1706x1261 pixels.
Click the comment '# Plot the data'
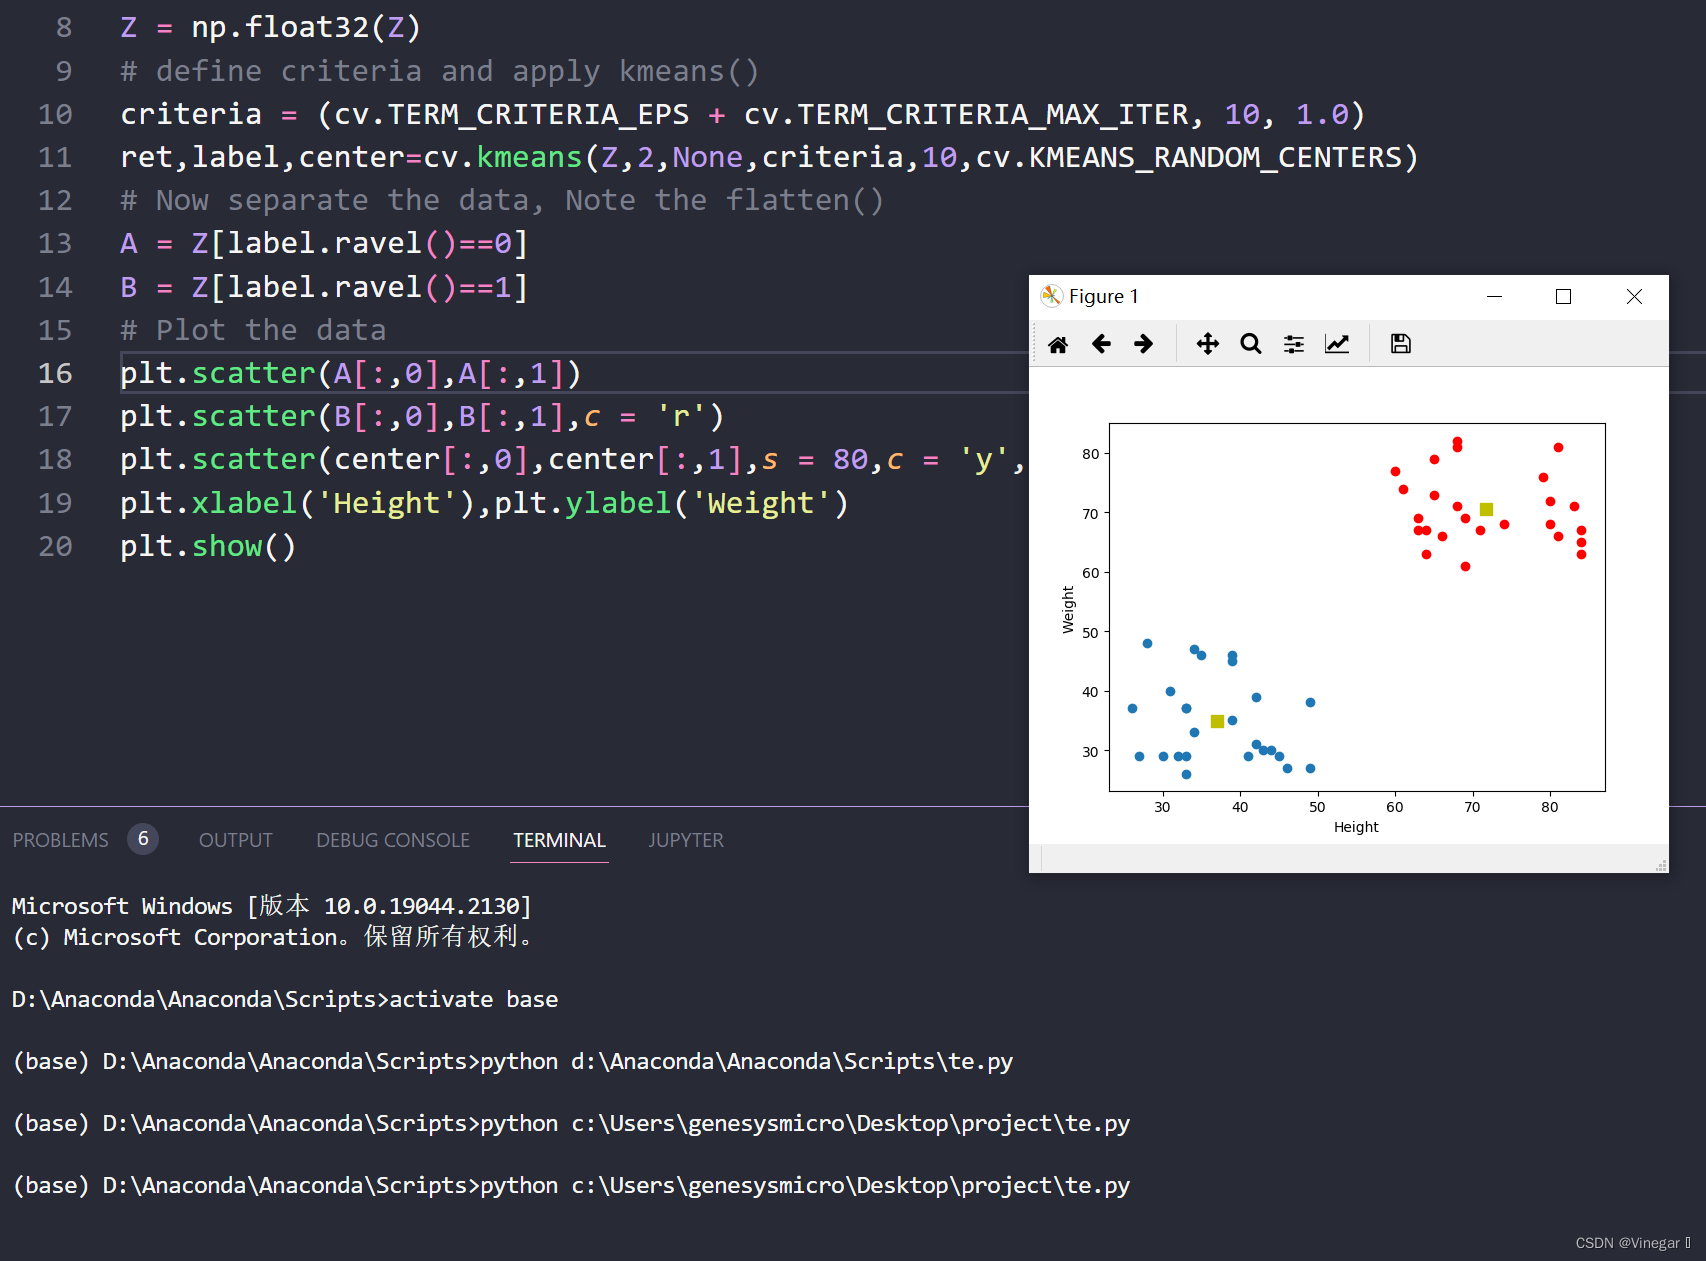pos(253,330)
